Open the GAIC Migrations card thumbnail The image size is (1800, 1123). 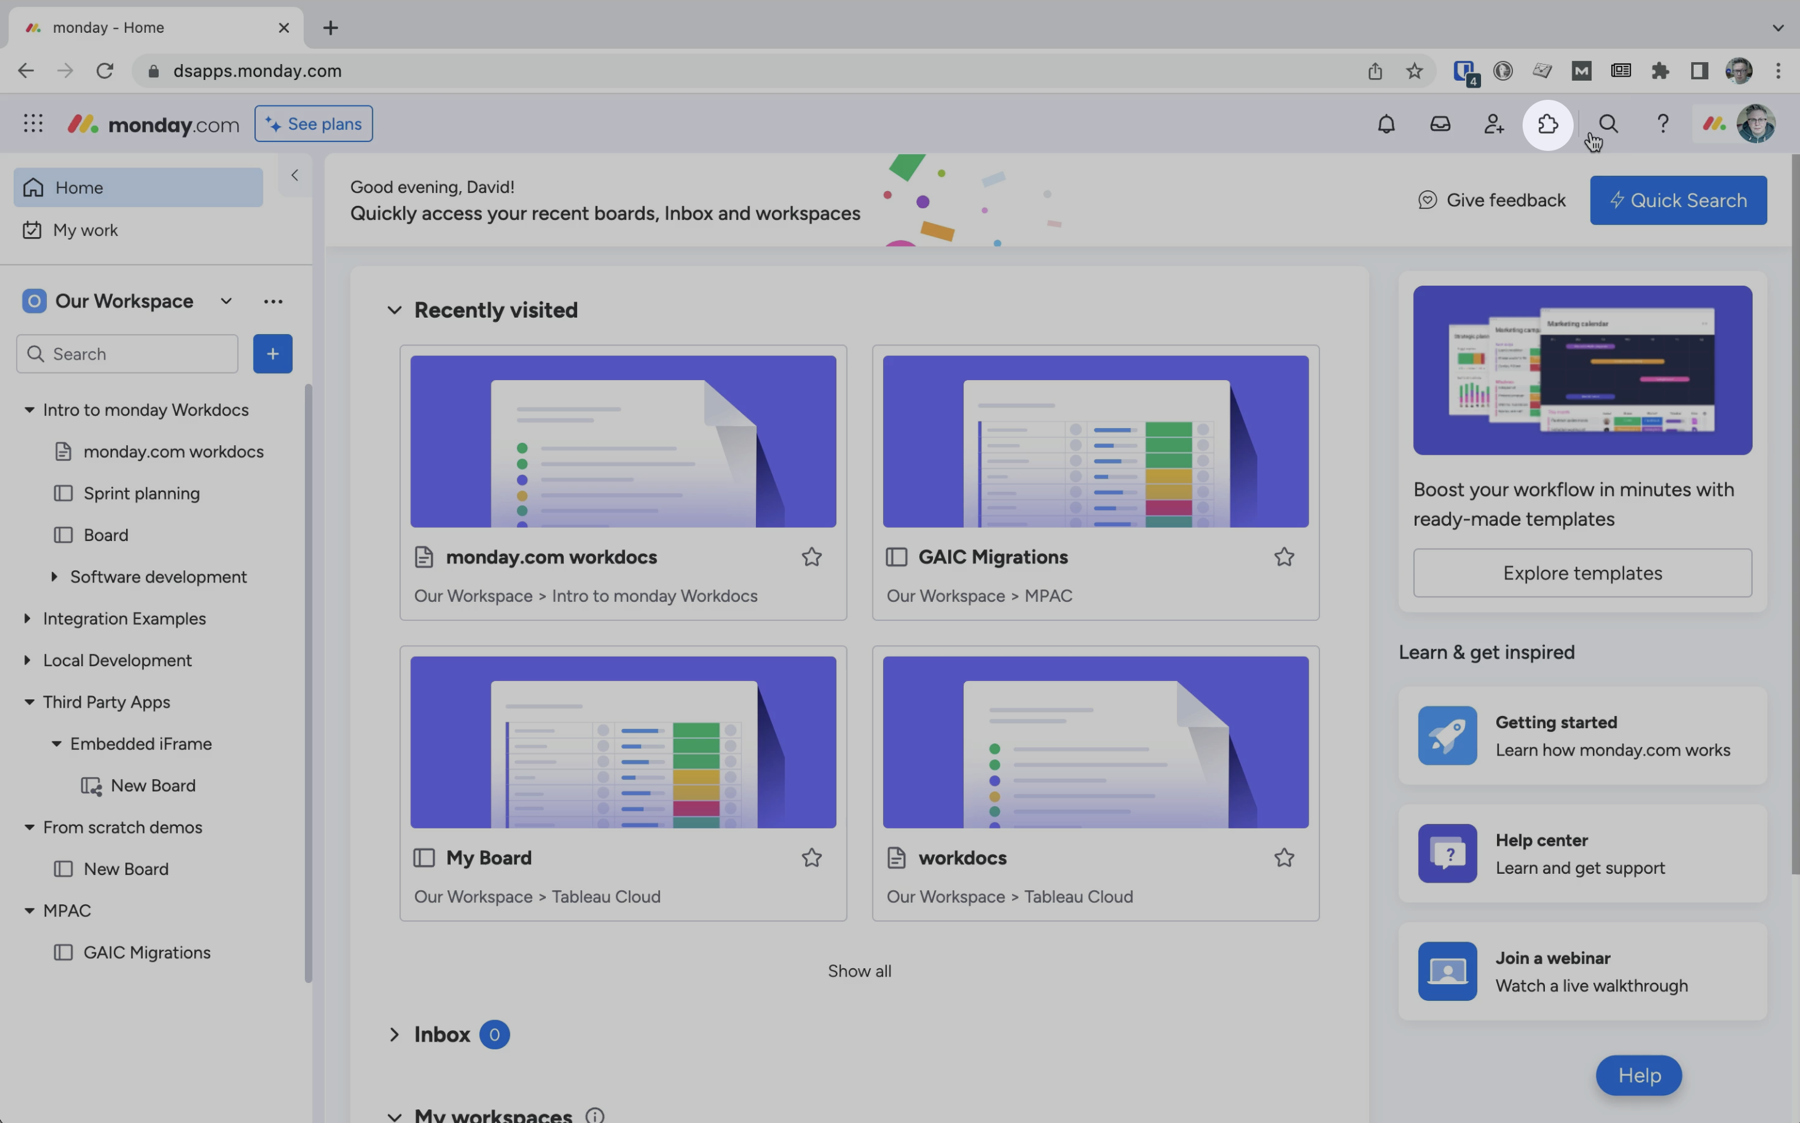1095,441
